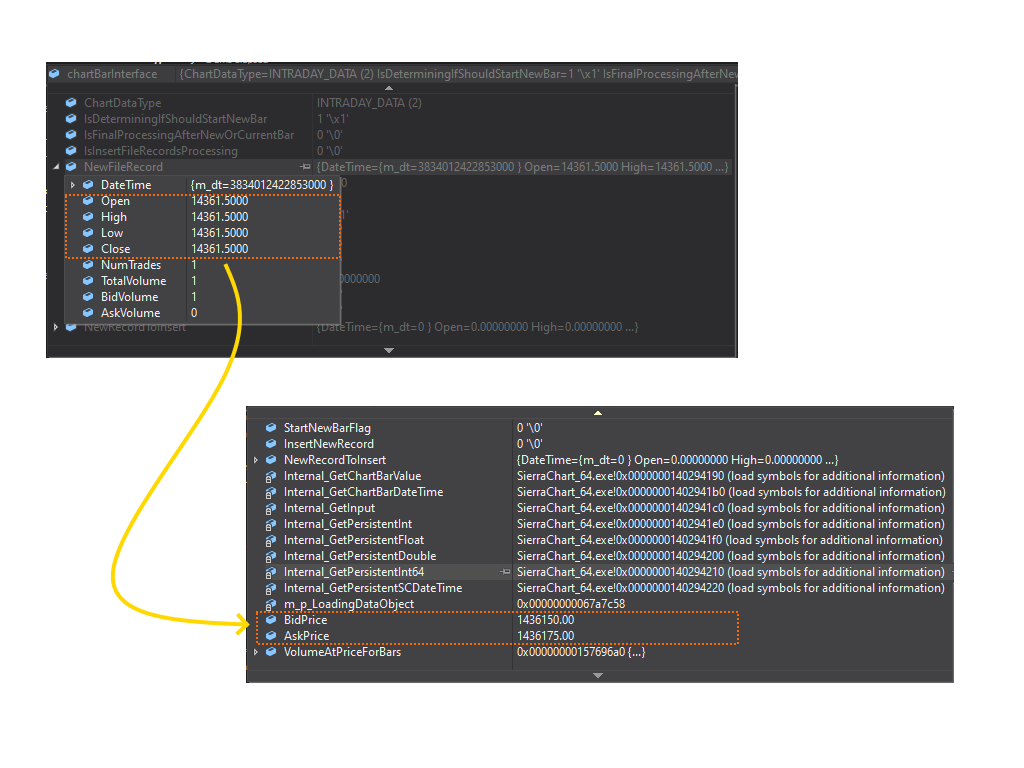This screenshot has height=768, width=1024.
Task: Click the IsInsertFileRecordProcessing field icon
Action: tap(71, 151)
